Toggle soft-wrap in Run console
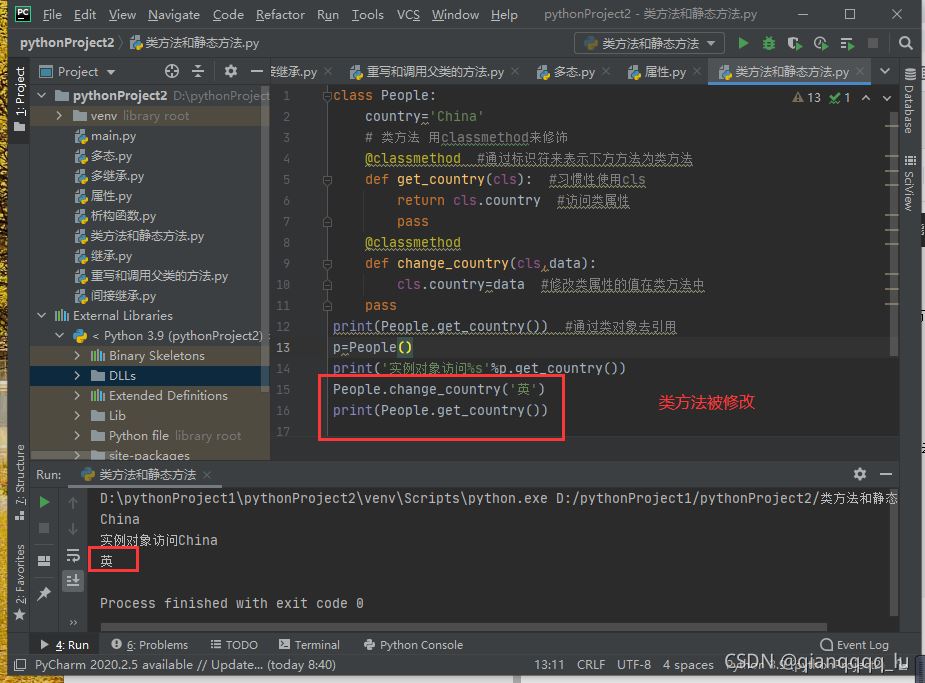 [73, 555]
